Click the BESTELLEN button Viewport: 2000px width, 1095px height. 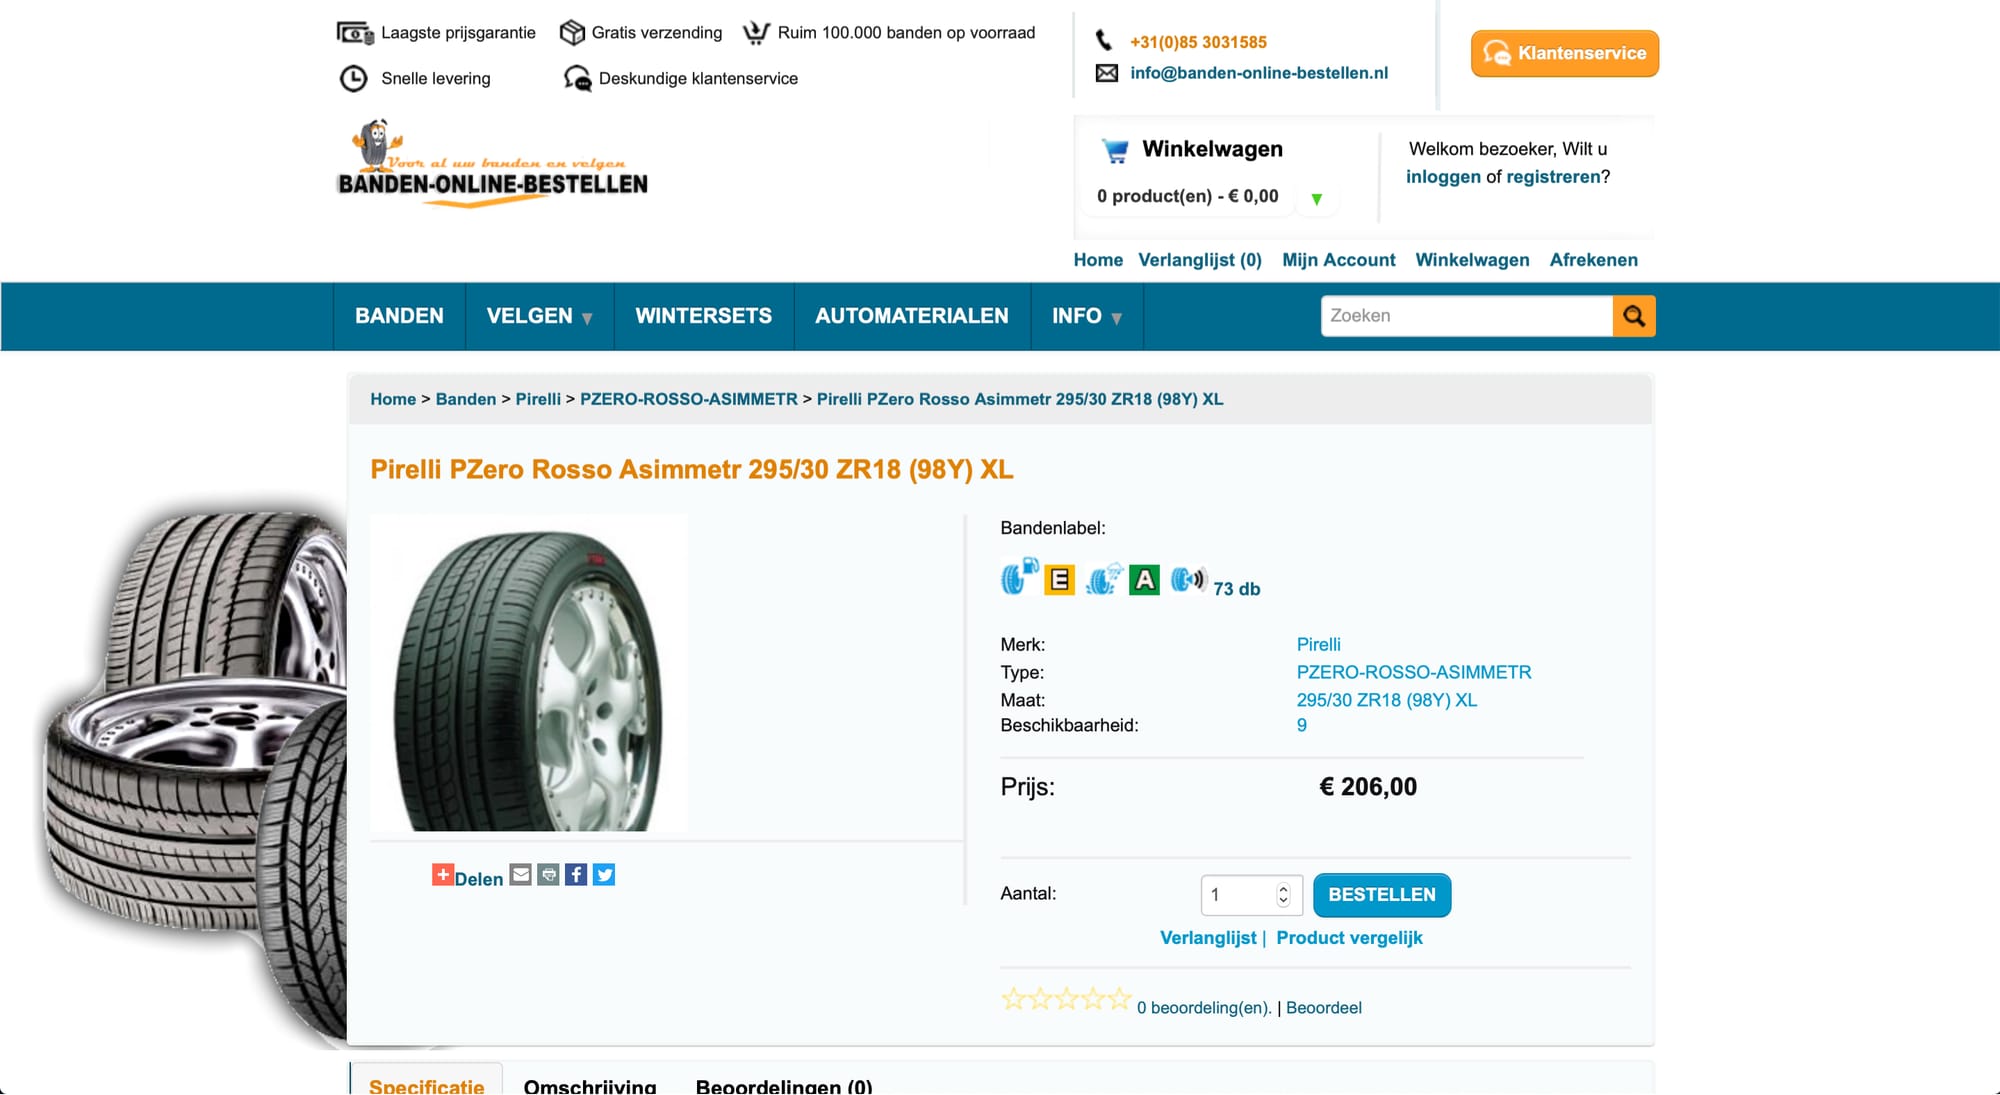coord(1382,895)
